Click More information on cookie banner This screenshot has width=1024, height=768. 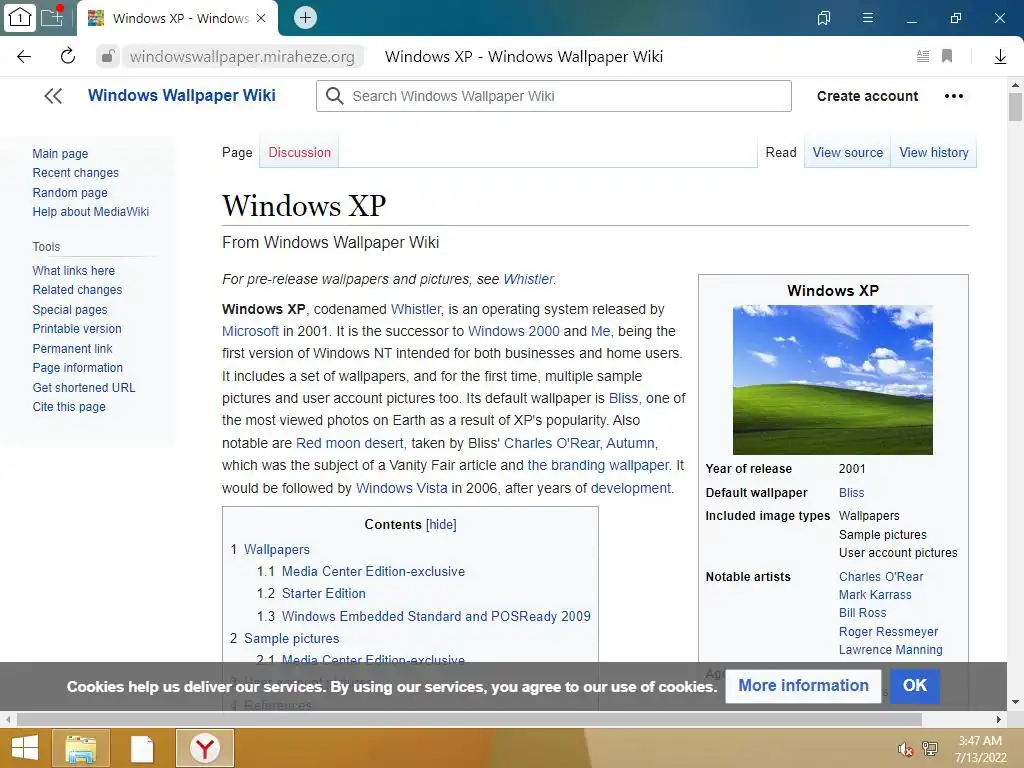point(803,686)
